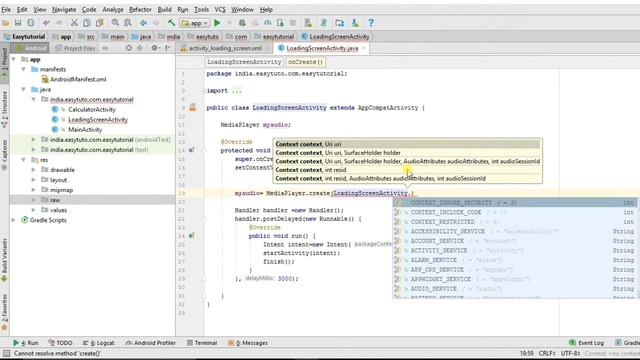640x360 pixels.
Task: Click the Hide project panel icon
Action: [x=168, y=48]
